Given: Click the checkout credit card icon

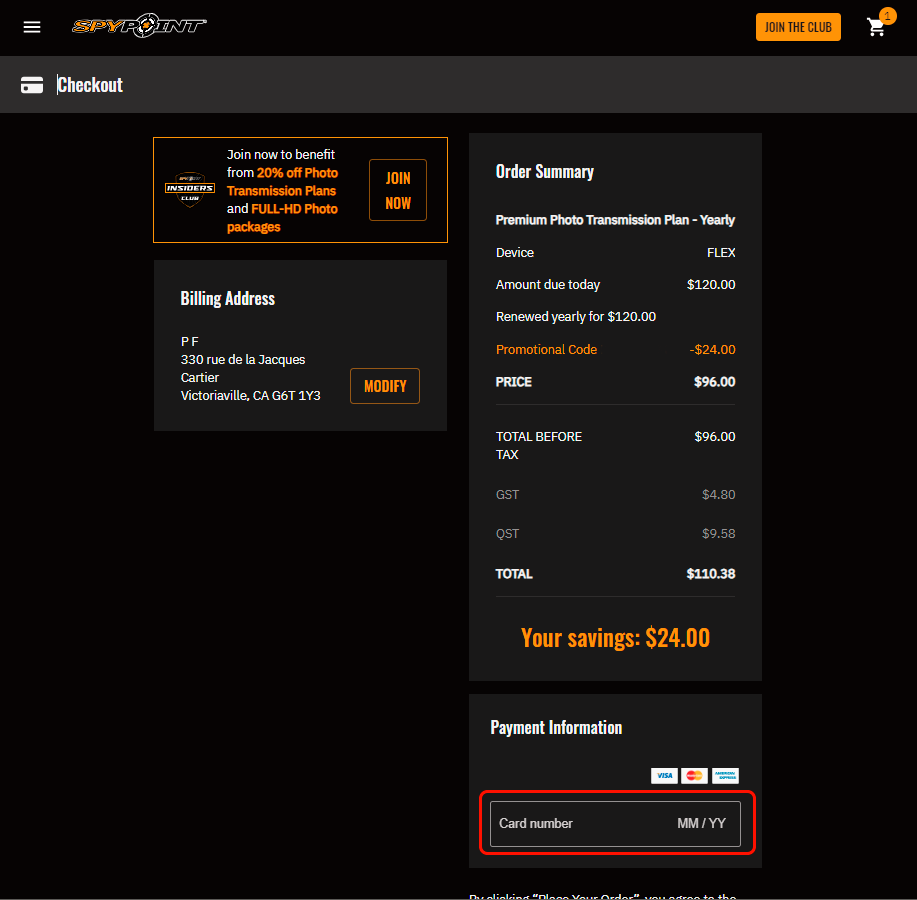Looking at the screenshot, I should click(32, 85).
